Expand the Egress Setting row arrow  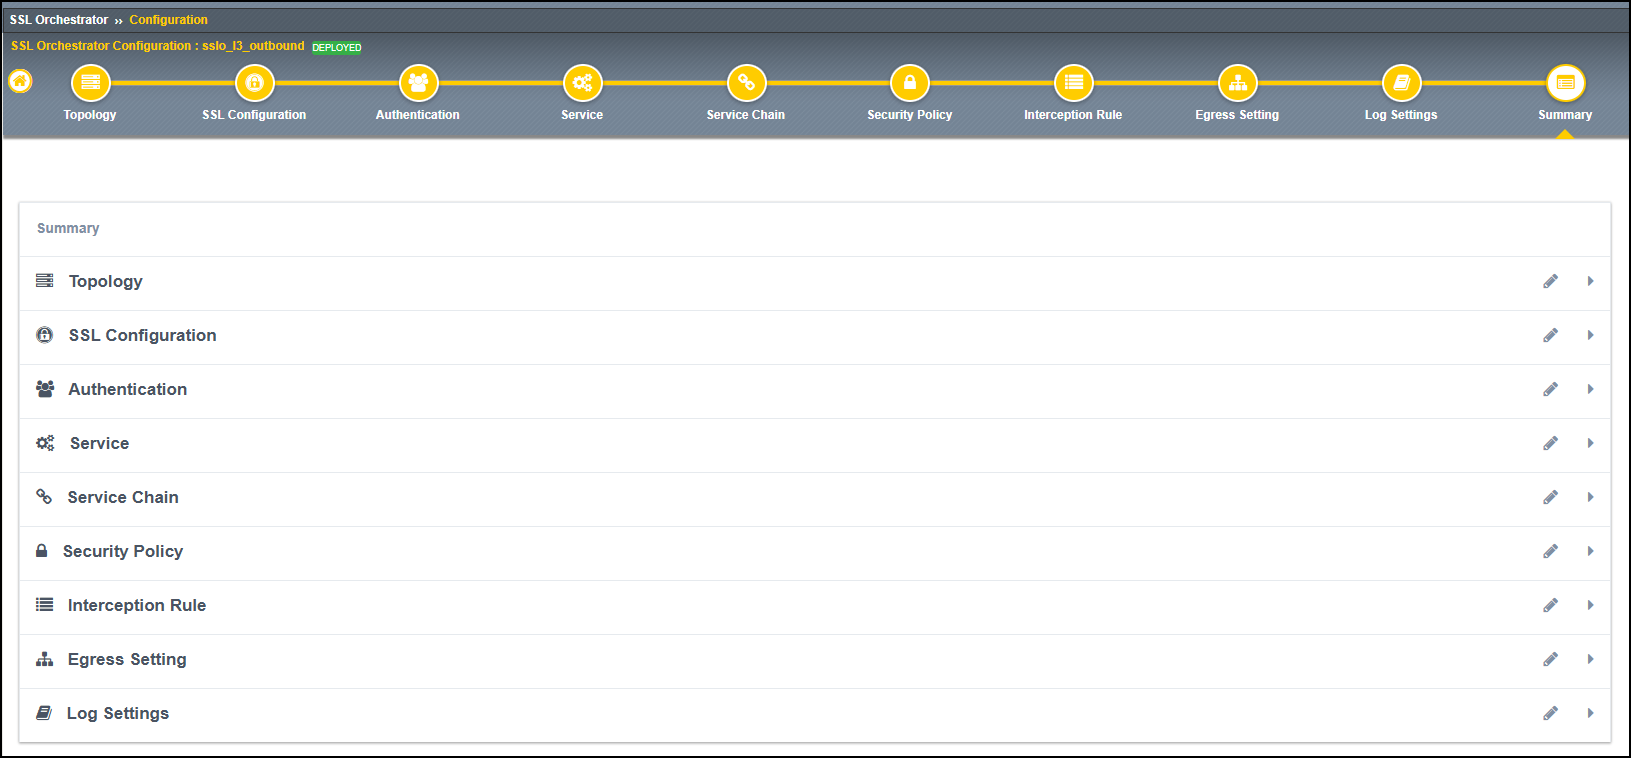[1590, 659]
